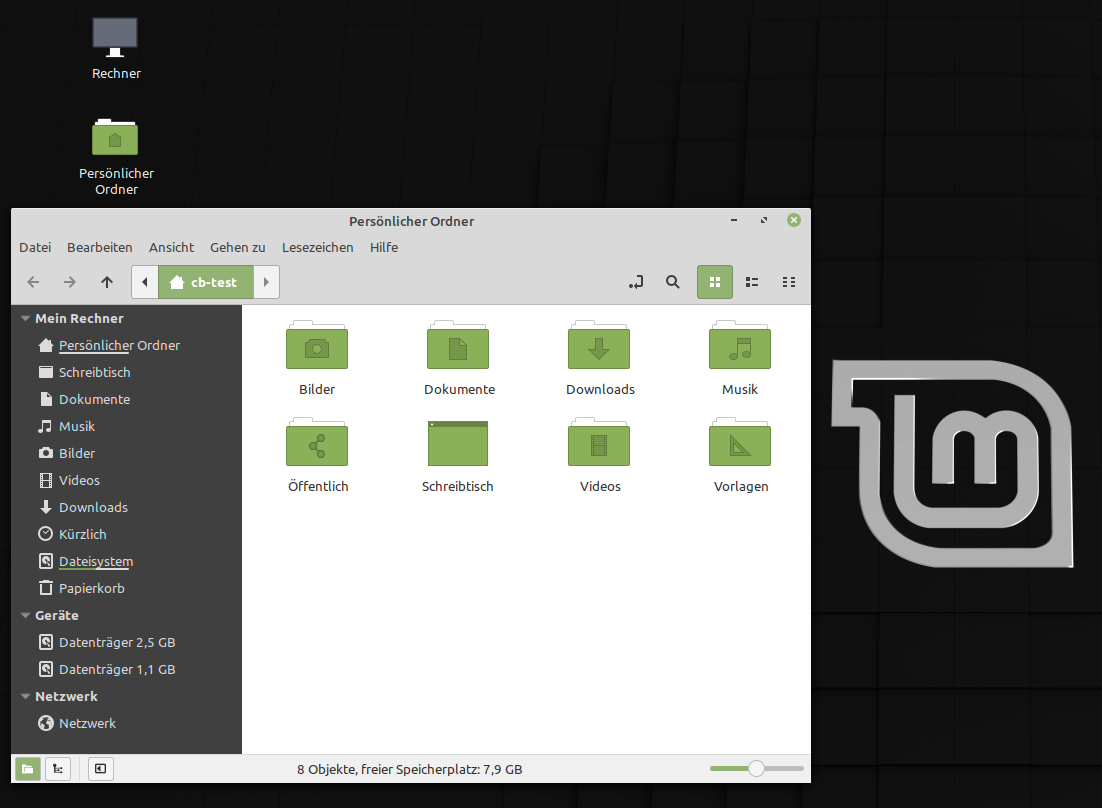Image resolution: width=1102 pixels, height=808 pixels.
Task: Open the Bearbeiten menu
Action: tap(100, 247)
